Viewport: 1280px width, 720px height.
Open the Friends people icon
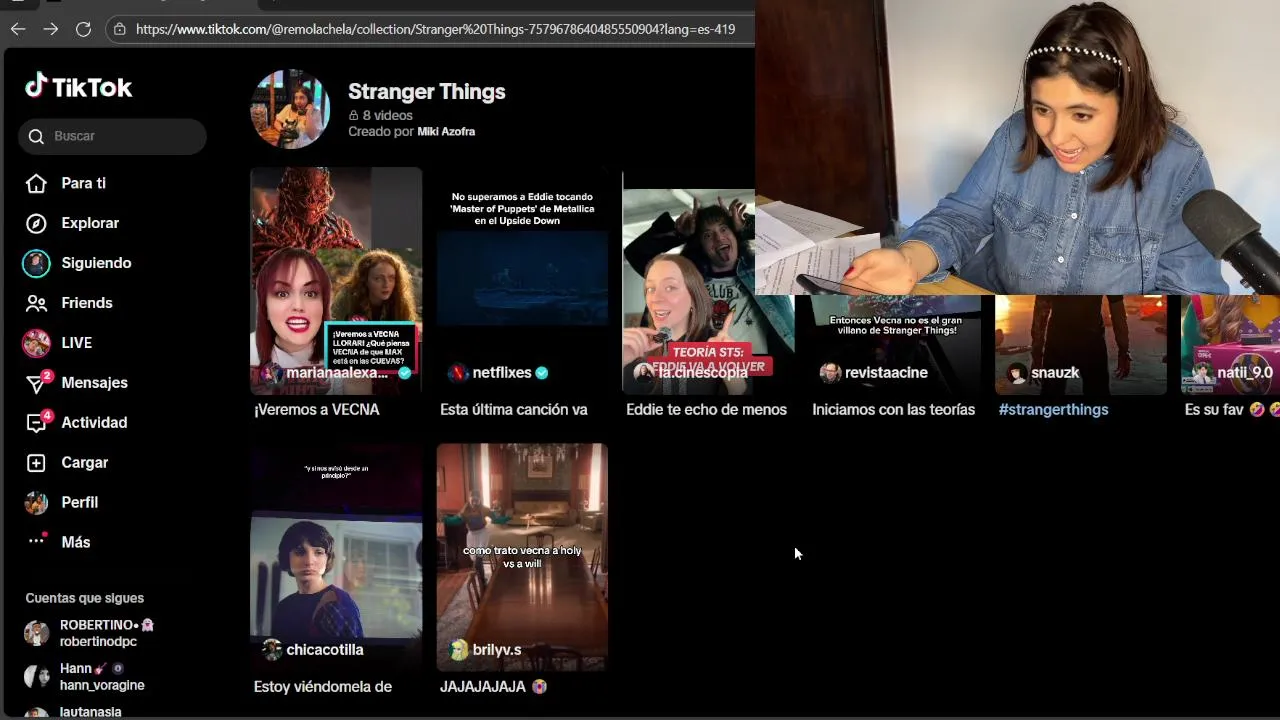pyautogui.click(x=36, y=303)
